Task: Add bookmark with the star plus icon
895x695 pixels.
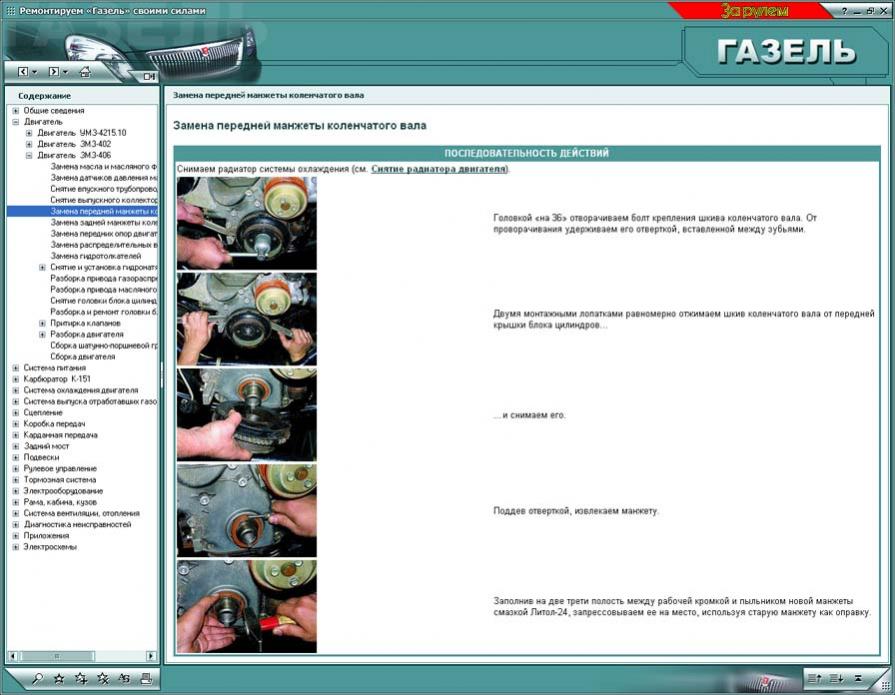Action: [80, 678]
